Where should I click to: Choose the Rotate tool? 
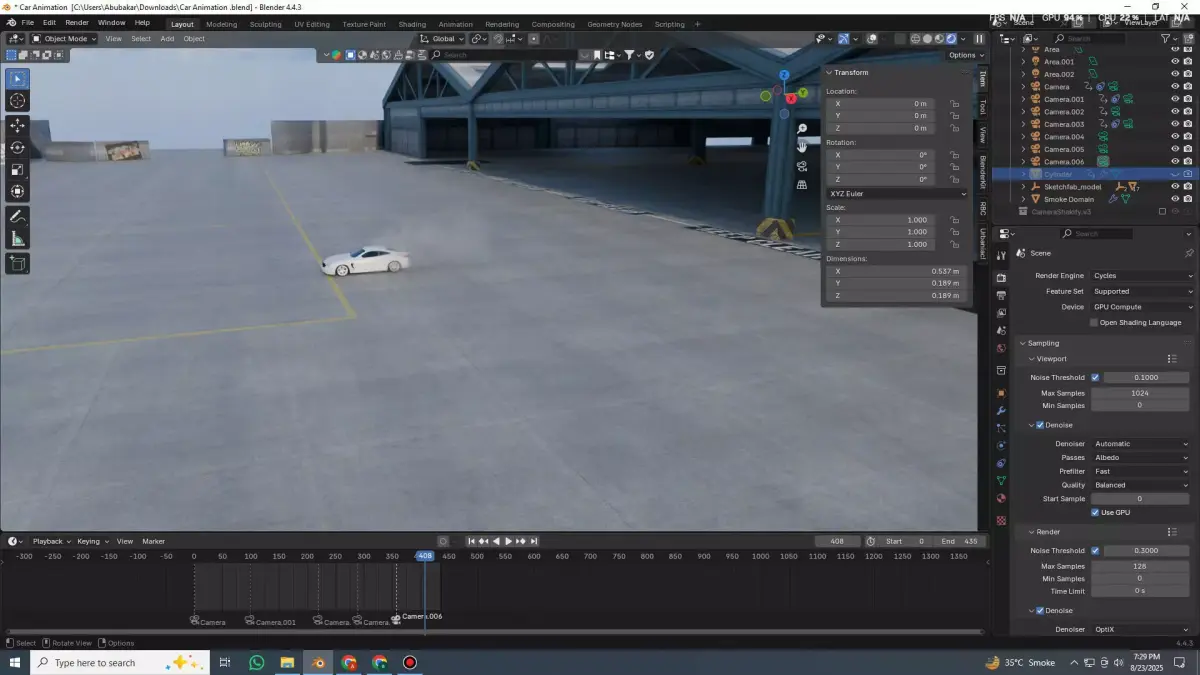[x=18, y=147]
